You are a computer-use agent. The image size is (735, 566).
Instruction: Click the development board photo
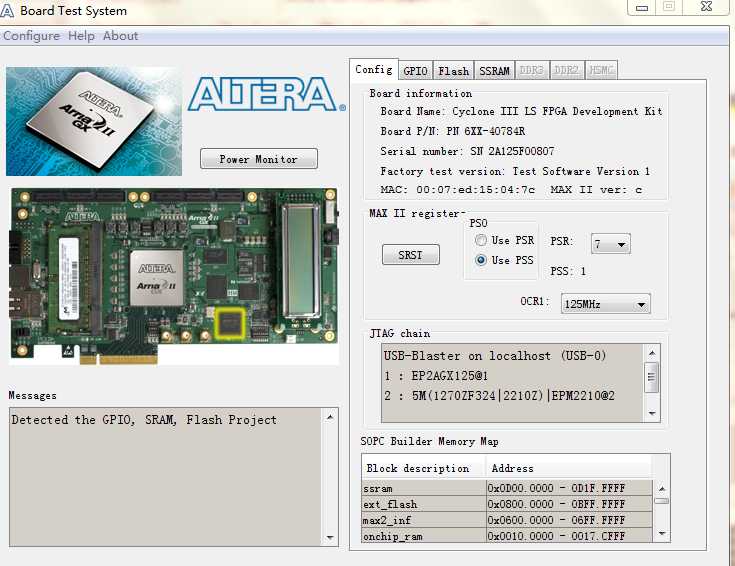click(173, 276)
